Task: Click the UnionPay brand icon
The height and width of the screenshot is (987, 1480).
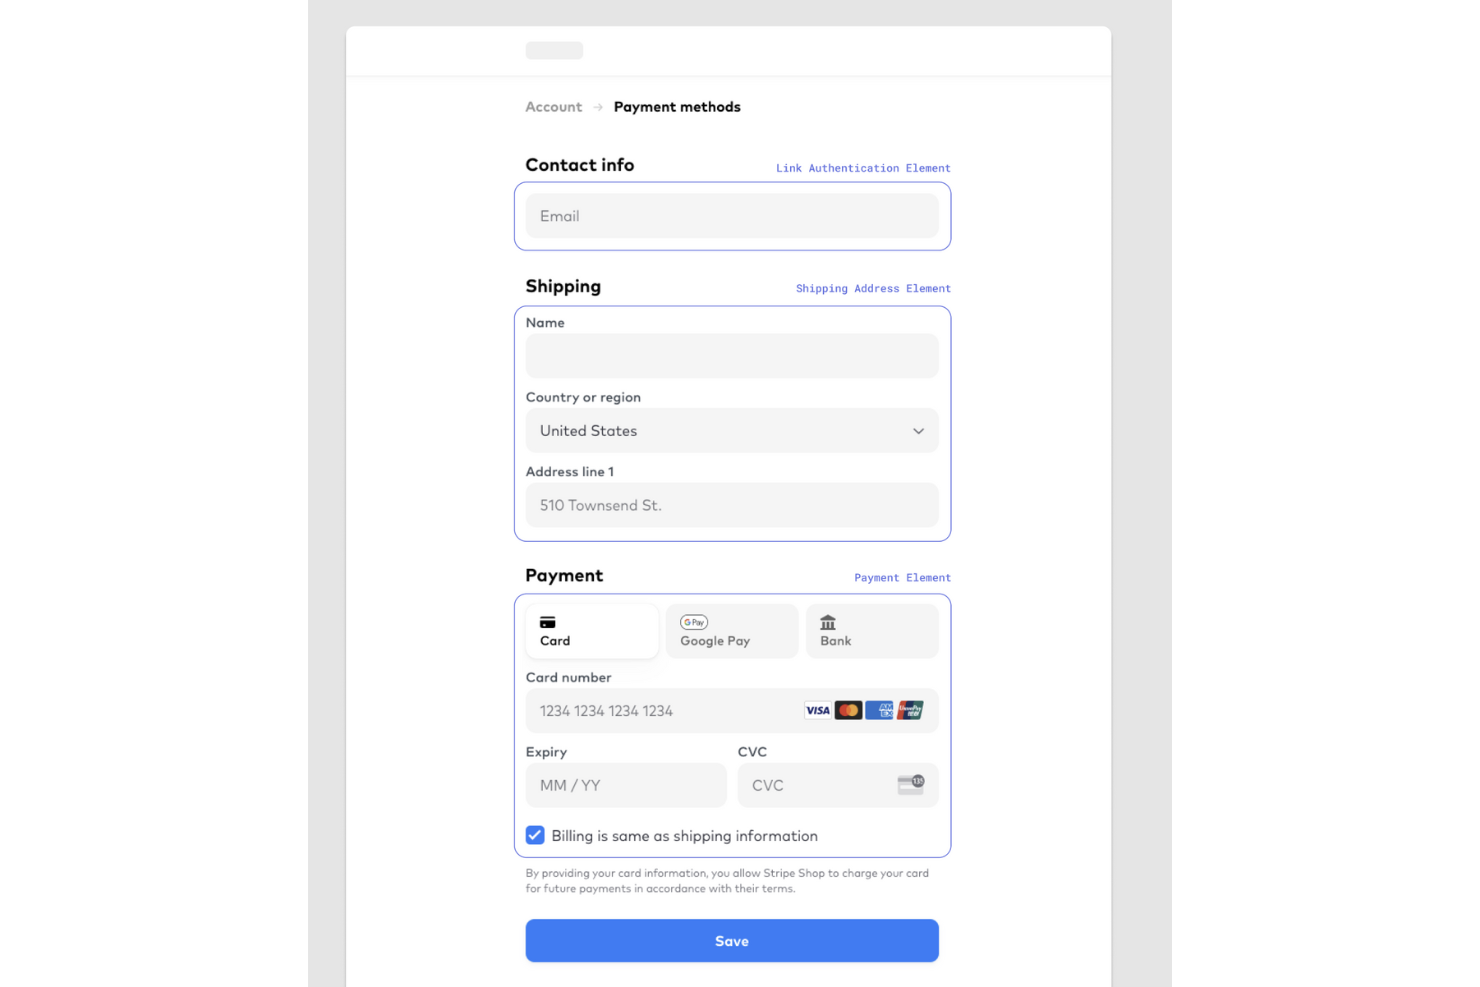Action: click(909, 710)
